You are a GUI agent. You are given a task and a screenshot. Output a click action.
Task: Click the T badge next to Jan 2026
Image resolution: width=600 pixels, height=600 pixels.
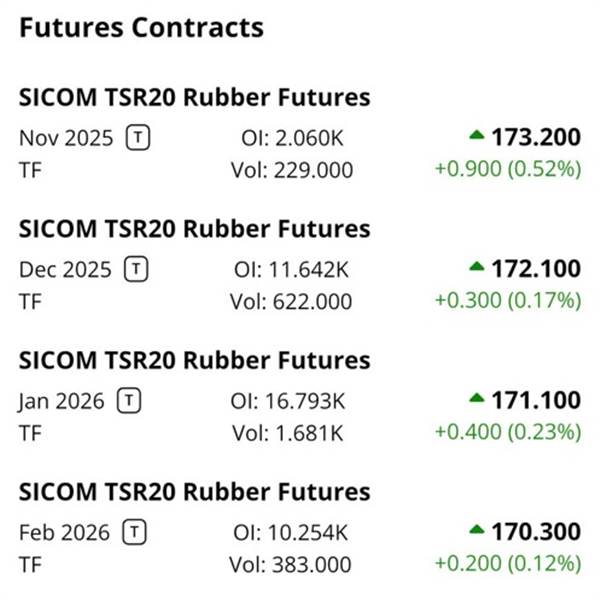click(x=129, y=401)
